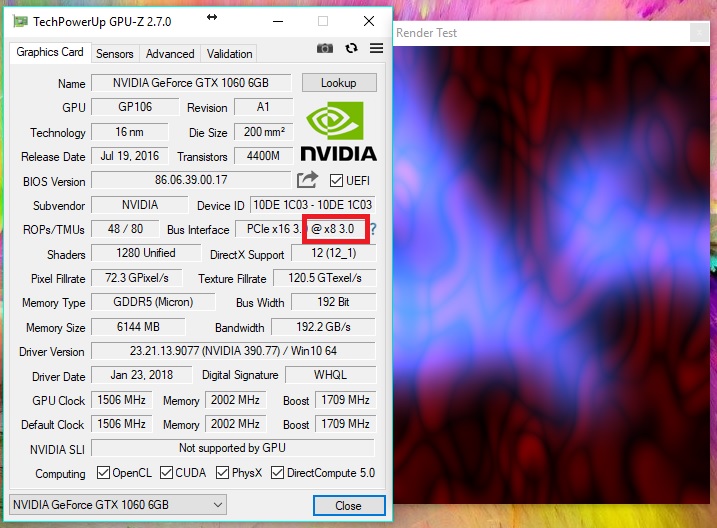Open the Advanced tab
Image resolution: width=717 pixels, height=528 pixels.
(170, 54)
